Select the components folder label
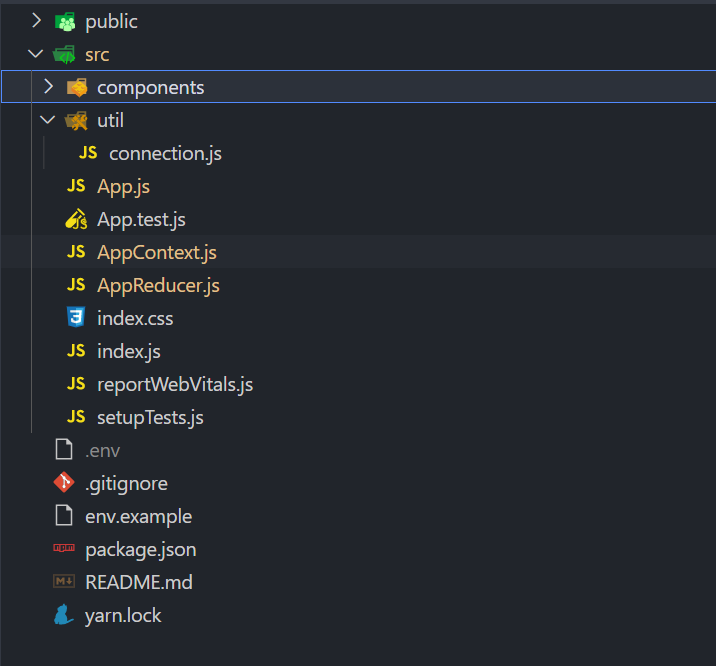 pyautogui.click(x=151, y=88)
